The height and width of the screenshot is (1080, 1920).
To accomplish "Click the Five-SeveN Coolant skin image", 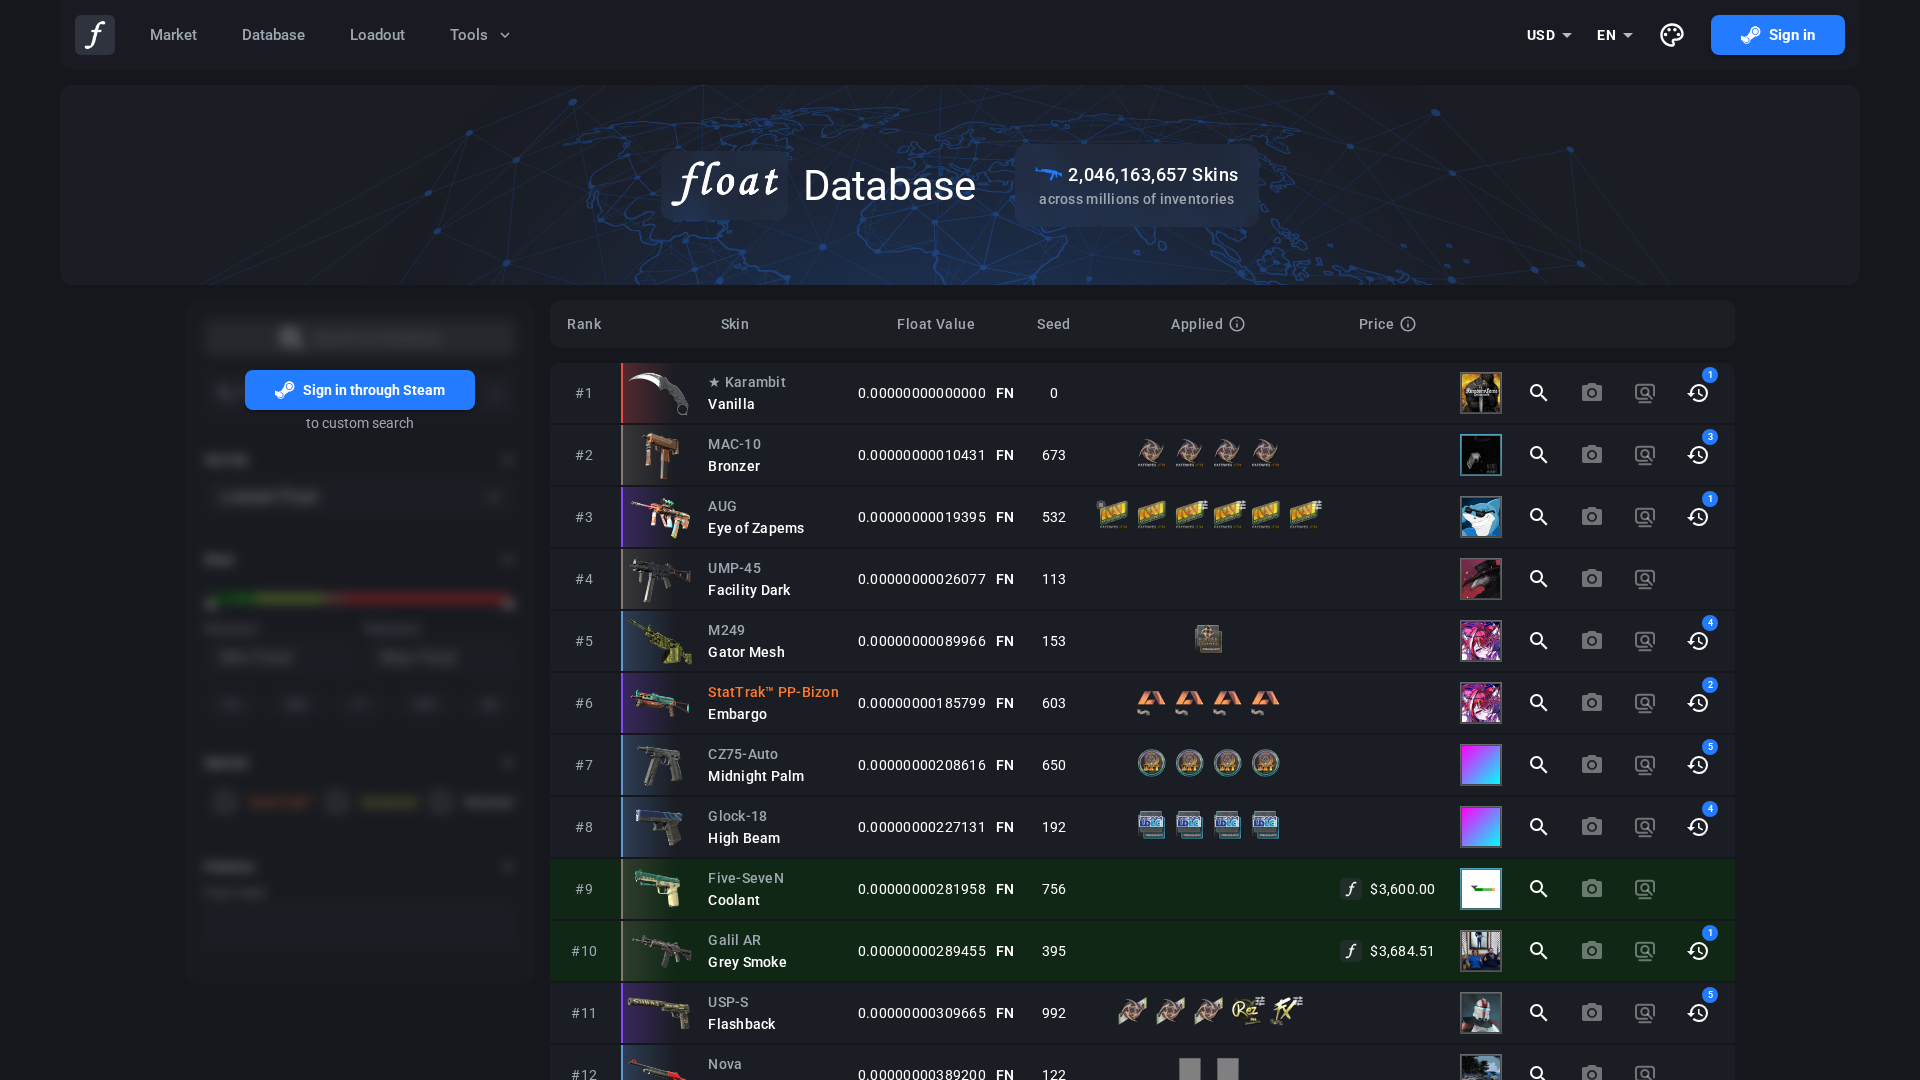I will click(658, 889).
